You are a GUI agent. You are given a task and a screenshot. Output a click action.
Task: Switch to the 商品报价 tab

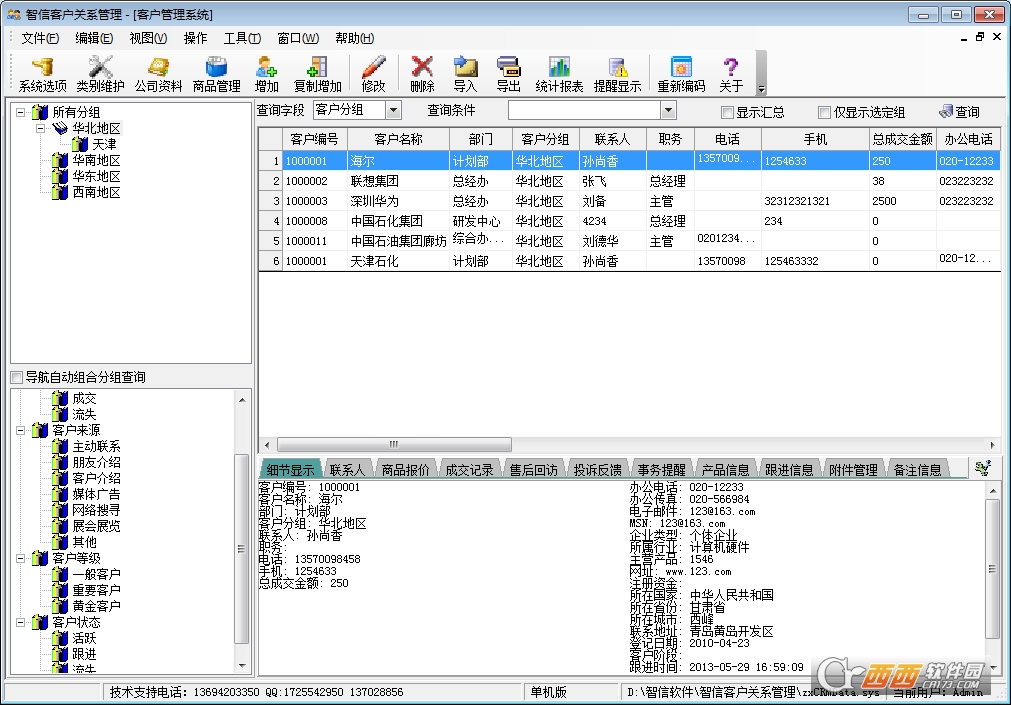[x=405, y=470]
